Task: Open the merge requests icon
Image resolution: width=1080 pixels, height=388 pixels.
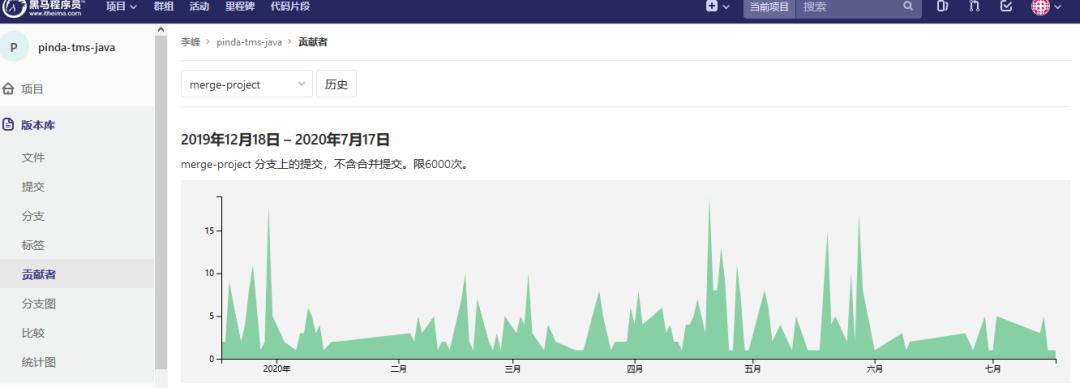Action: pos(974,6)
